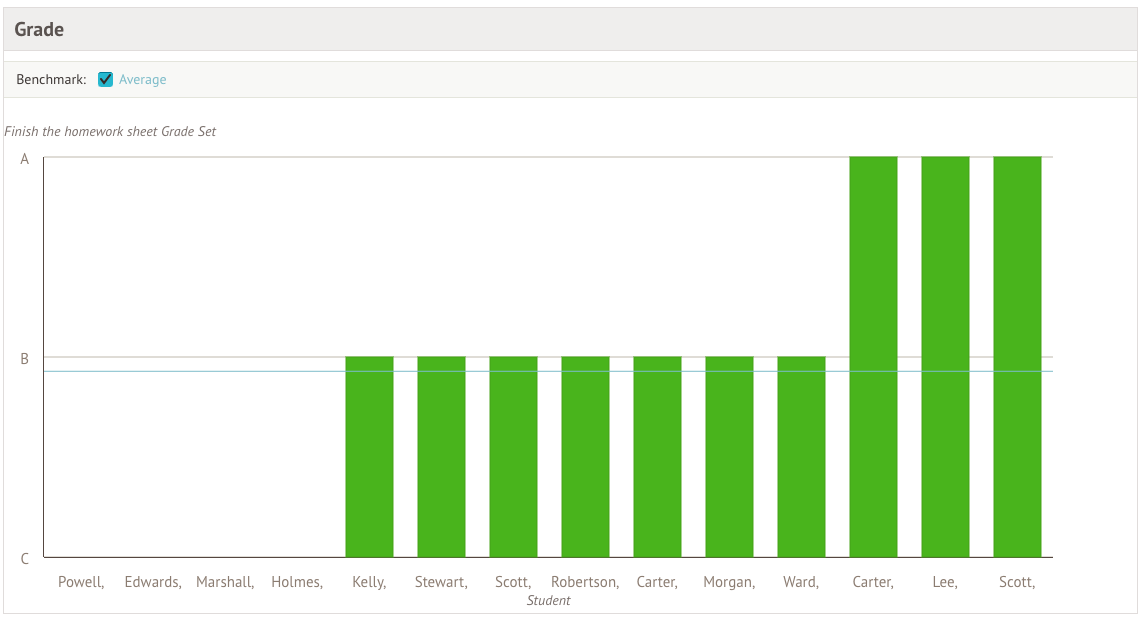
Task: Click the 'Scott,' label after Lee
Action: 1017,582
